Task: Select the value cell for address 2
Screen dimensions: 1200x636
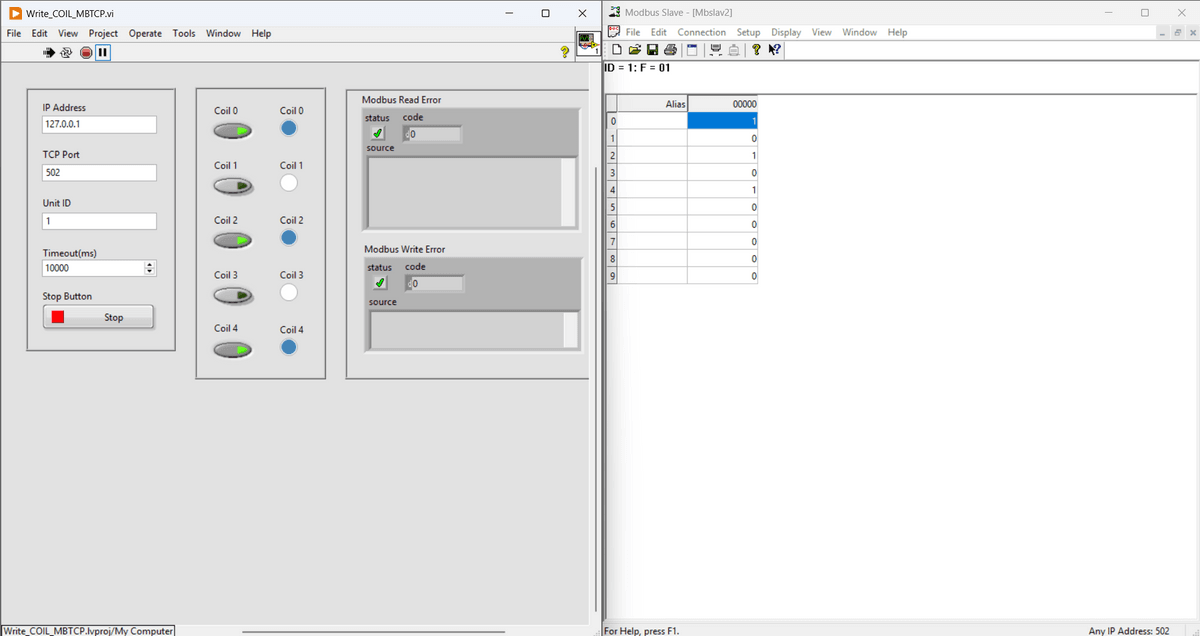Action: [723, 155]
